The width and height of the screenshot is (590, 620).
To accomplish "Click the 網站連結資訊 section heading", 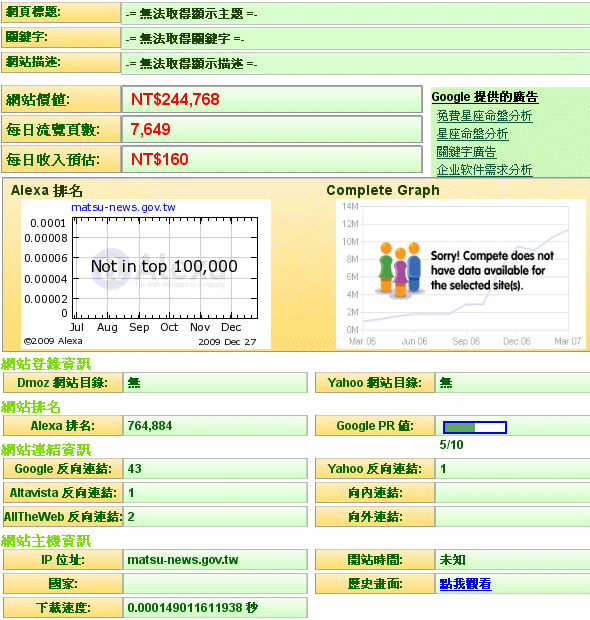I will 46,450.
